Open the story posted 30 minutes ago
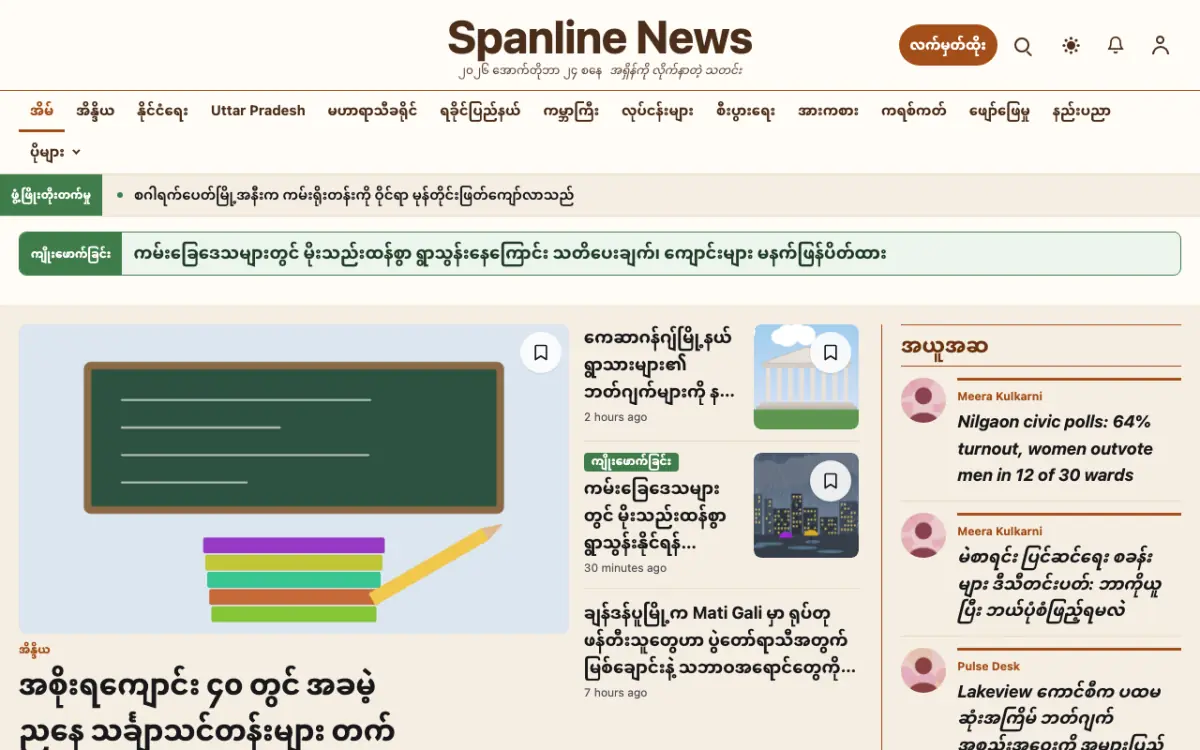Viewport: 1200px width, 750px height. (654, 517)
